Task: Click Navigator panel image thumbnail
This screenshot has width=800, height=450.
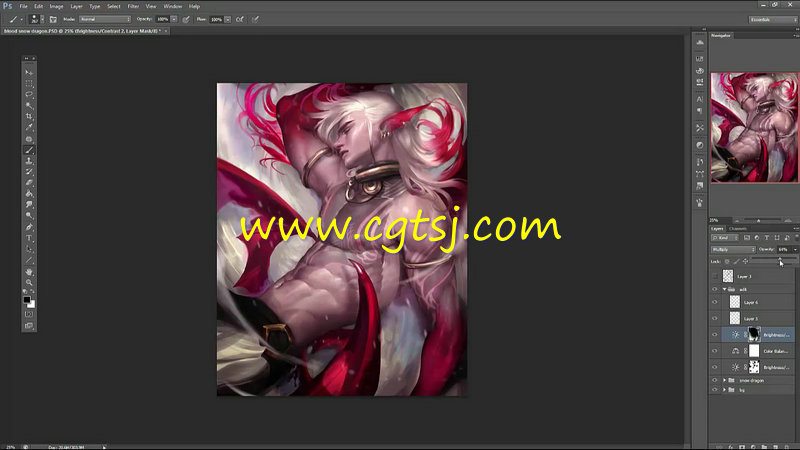Action: click(755, 127)
